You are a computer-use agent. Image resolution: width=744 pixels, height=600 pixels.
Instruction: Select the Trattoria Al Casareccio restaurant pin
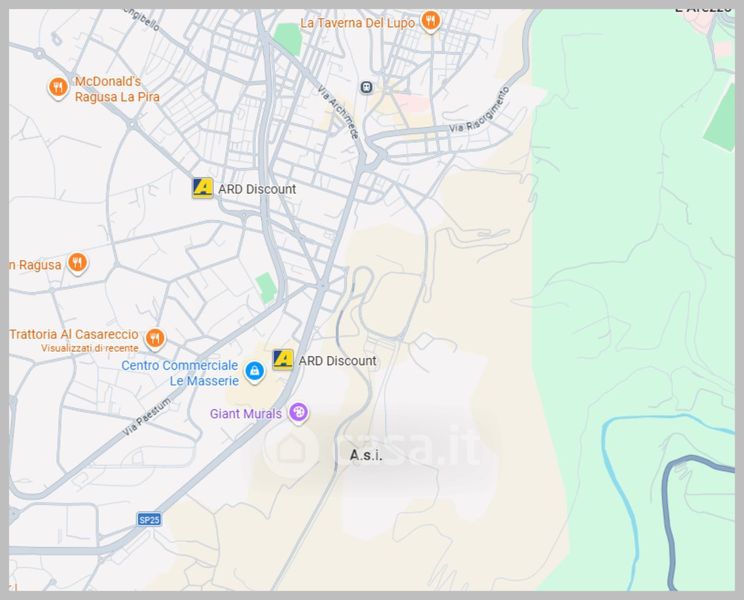154,336
